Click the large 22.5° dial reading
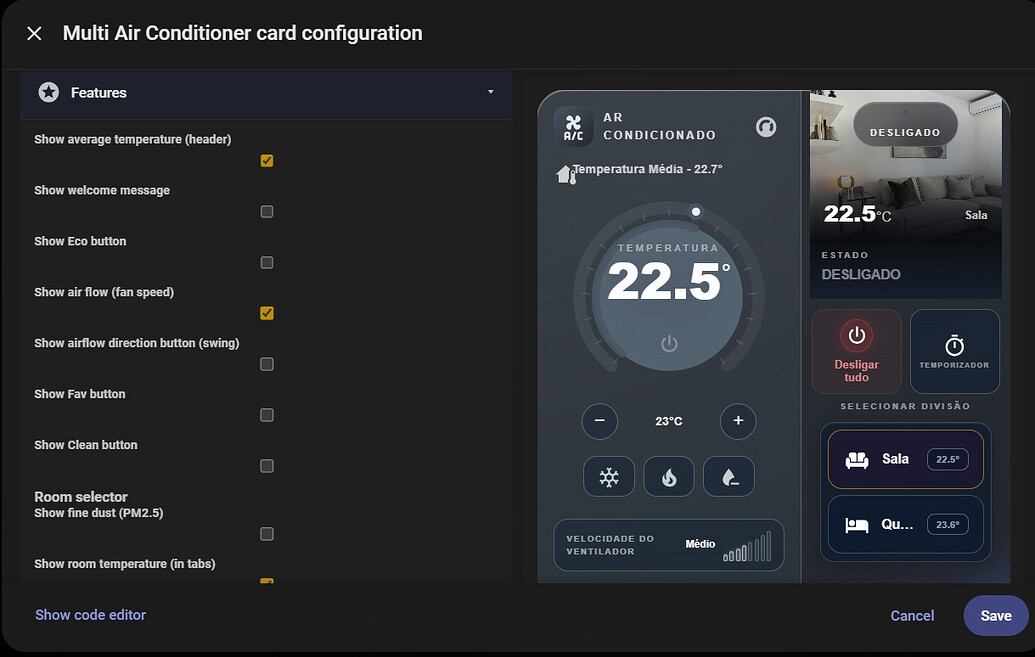 click(669, 281)
